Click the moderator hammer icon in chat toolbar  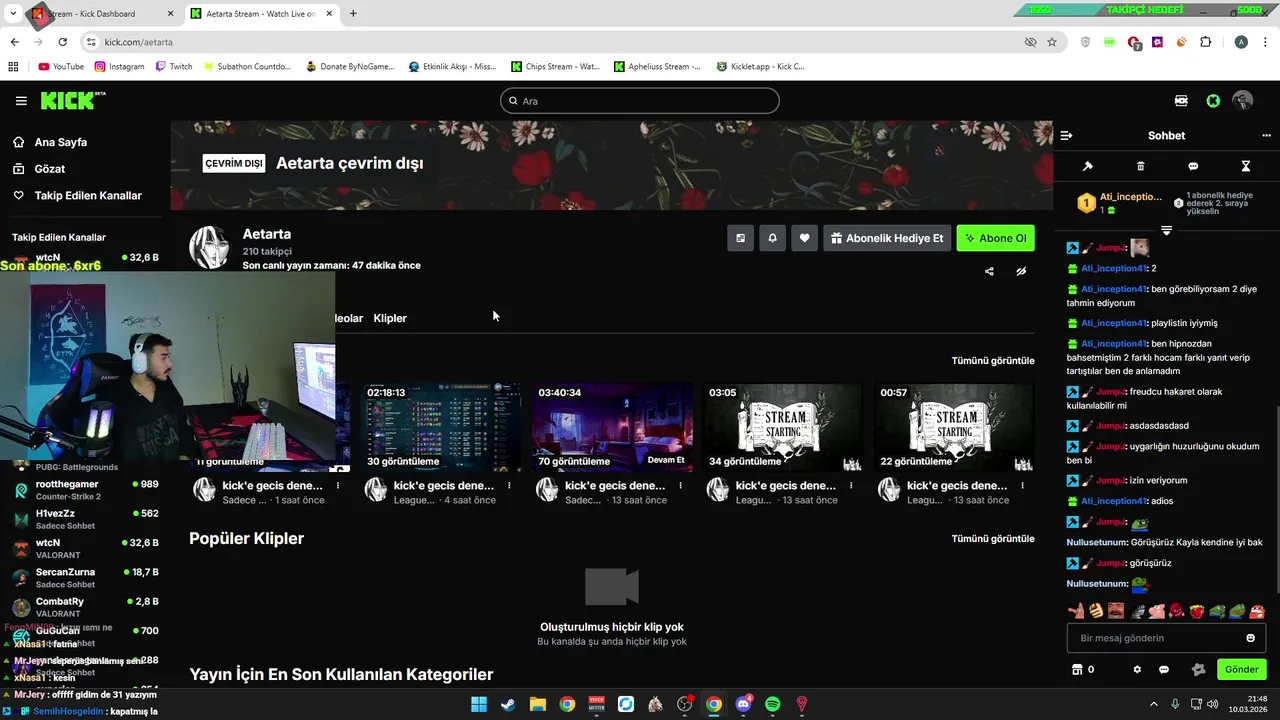tap(1088, 166)
